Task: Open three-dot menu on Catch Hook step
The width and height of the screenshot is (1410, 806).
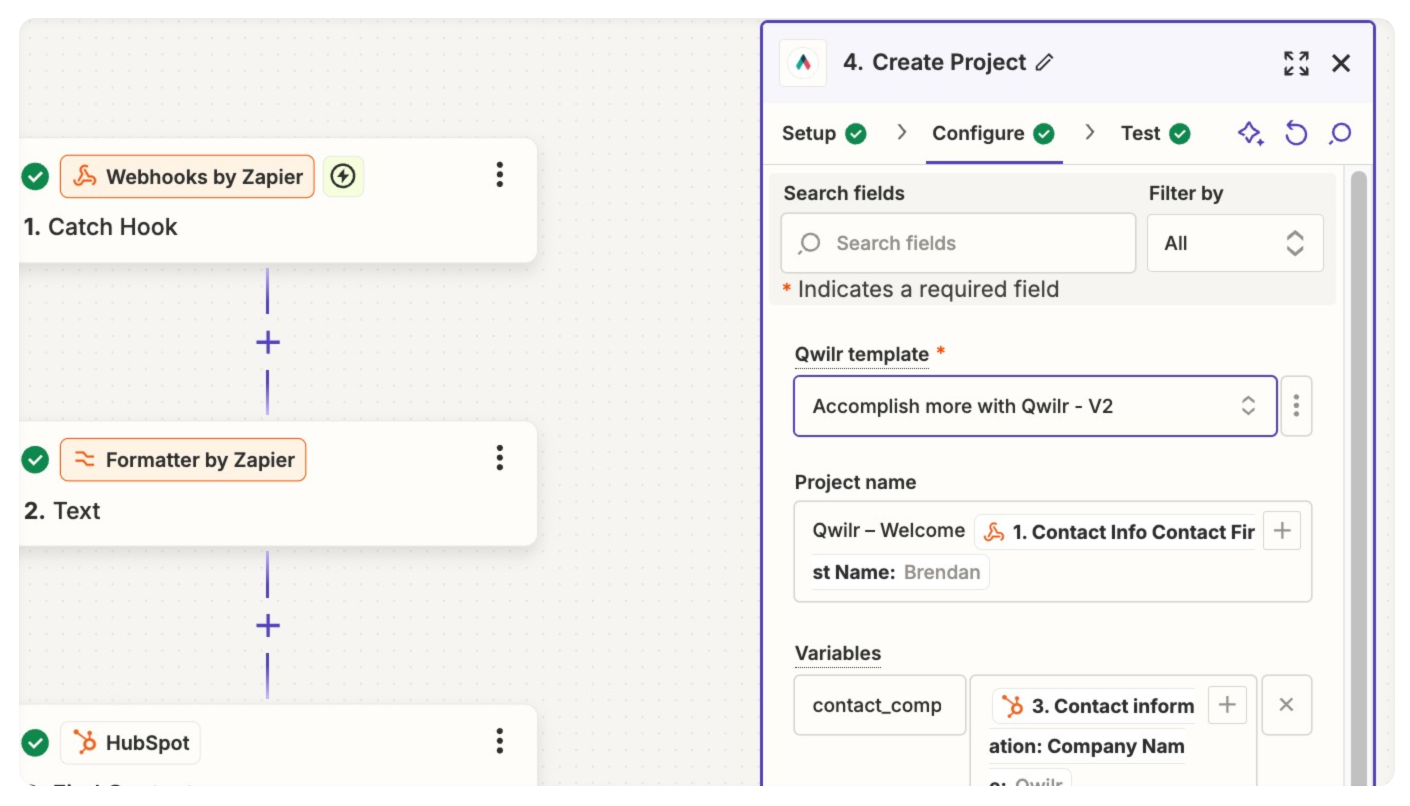Action: 500,176
